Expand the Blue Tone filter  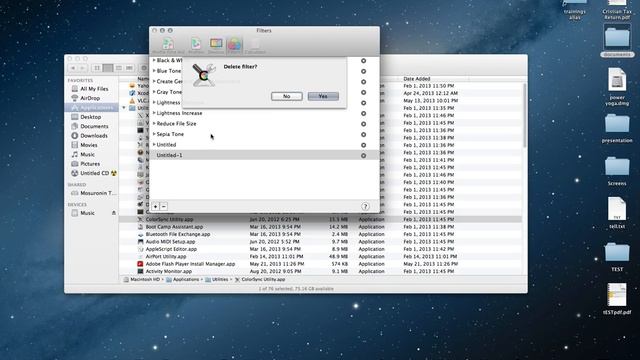[154, 71]
